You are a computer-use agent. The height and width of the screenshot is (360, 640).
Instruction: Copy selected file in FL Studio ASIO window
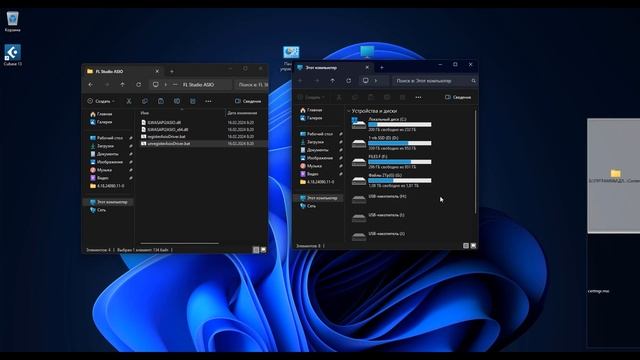pos(144,101)
